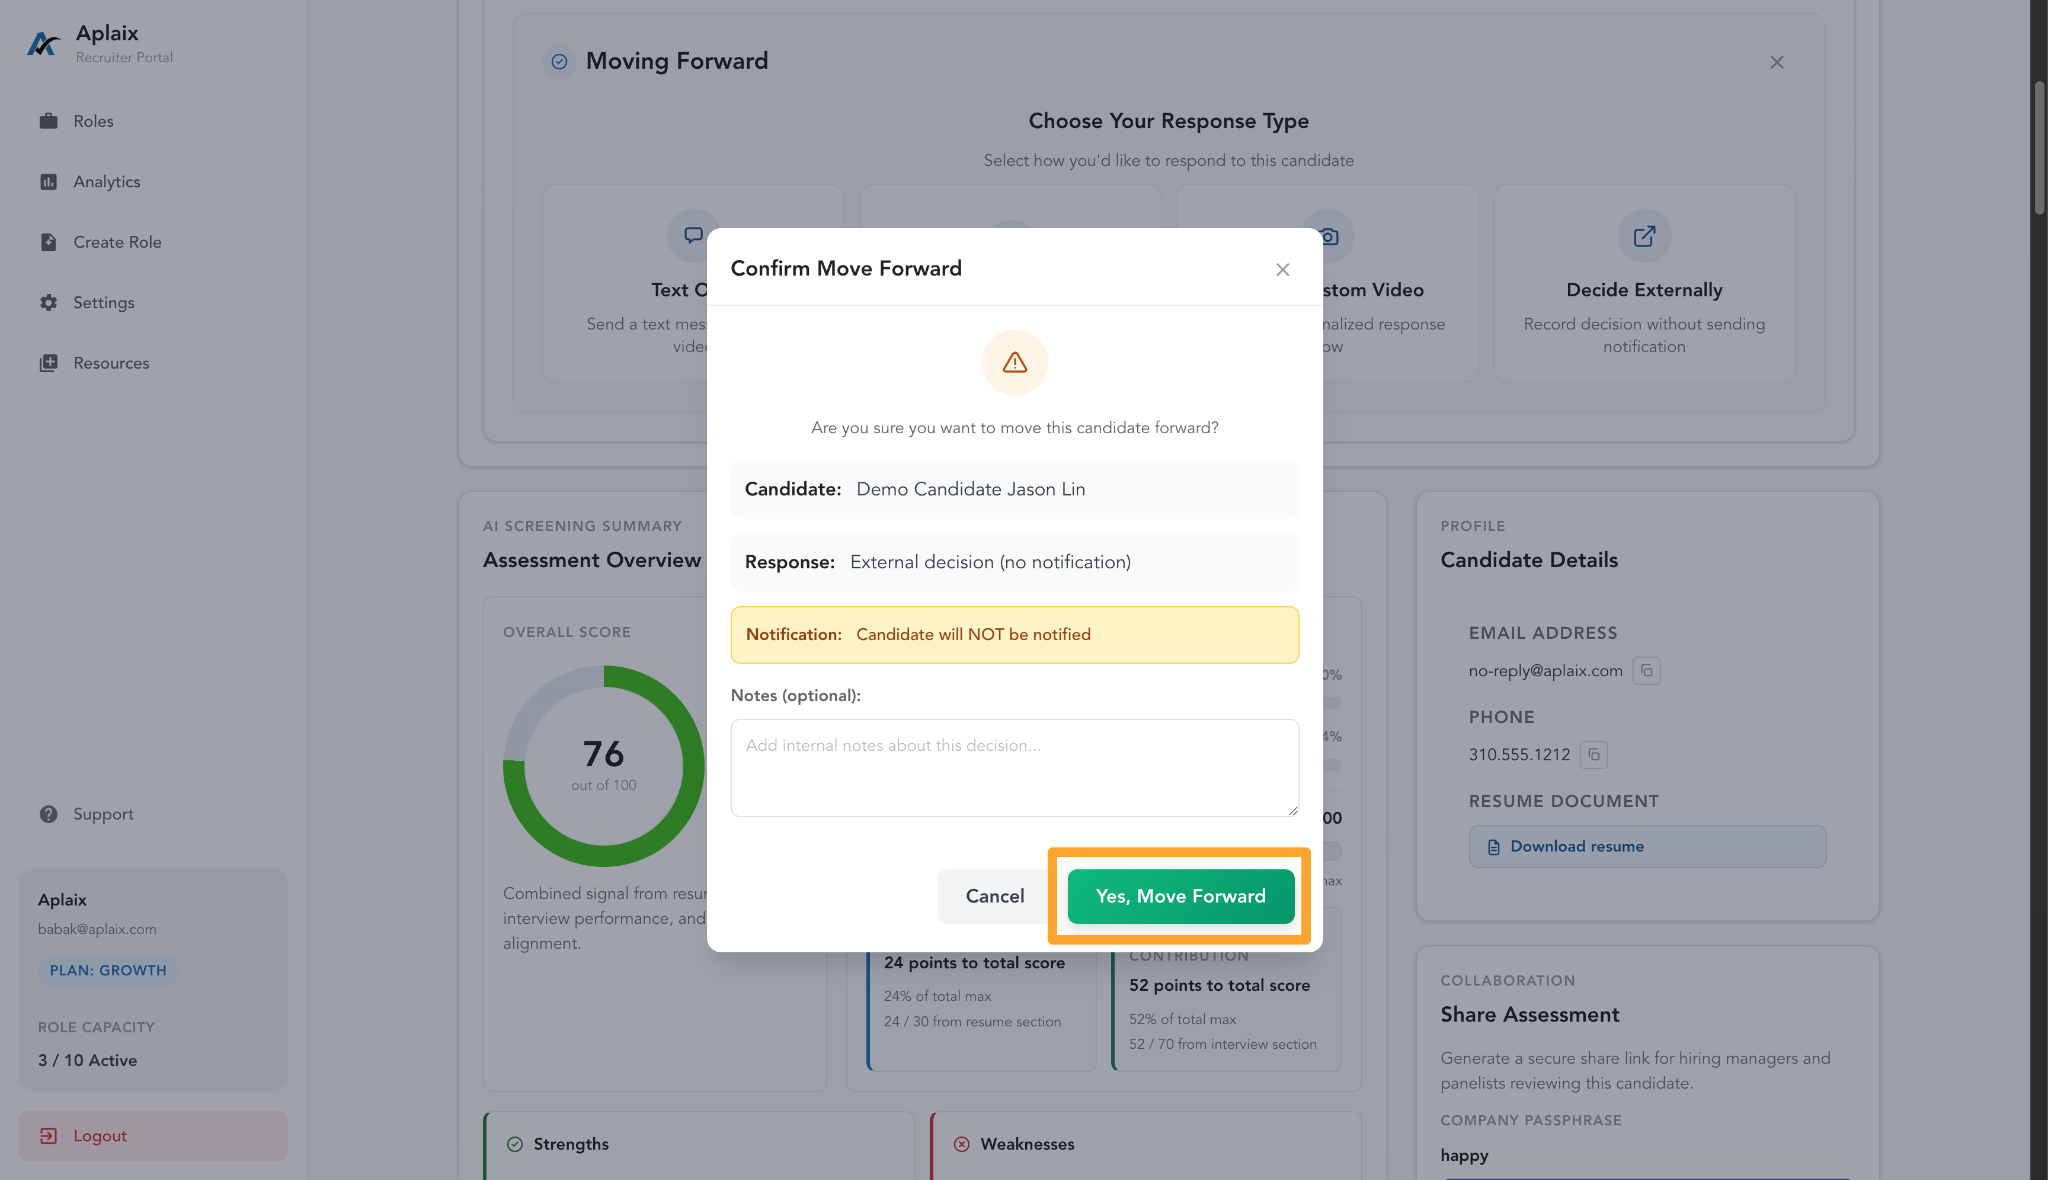Click the babak@aplaix.com account email
Viewport: 2048px width, 1180px height.
coord(97,929)
